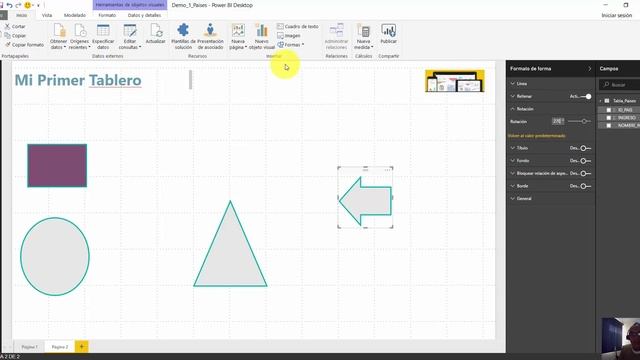Select the oval shape on canvas
Screen dimensions: 640x360
(x=55, y=256)
